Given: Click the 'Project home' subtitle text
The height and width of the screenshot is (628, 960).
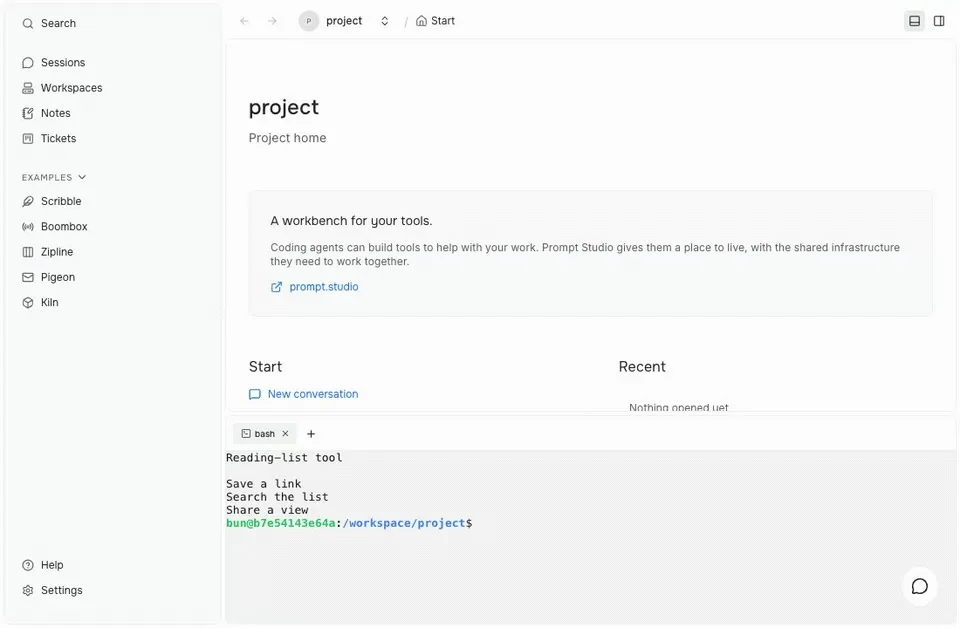Looking at the screenshot, I should [287, 138].
